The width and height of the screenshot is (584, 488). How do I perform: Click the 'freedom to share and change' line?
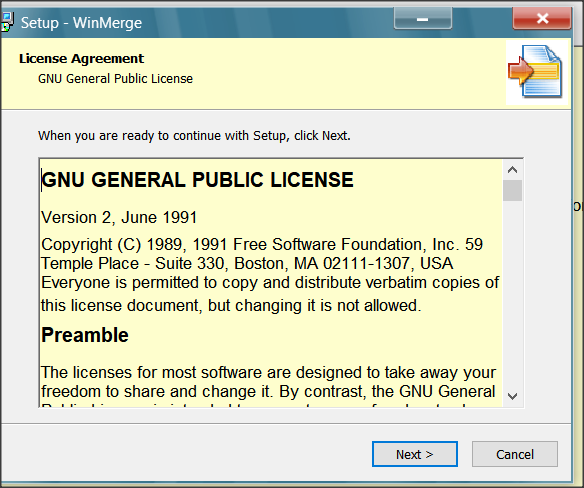click(x=268, y=392)
